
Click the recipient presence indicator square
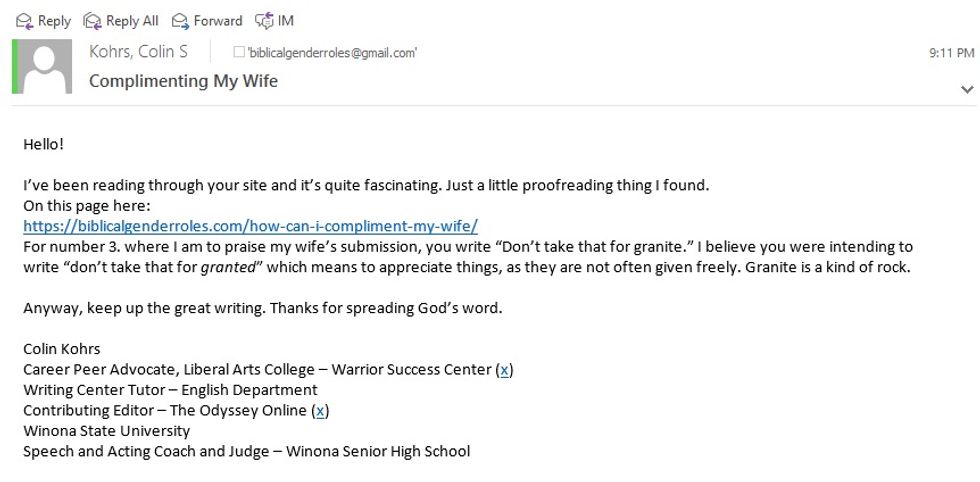coord(238,53)
